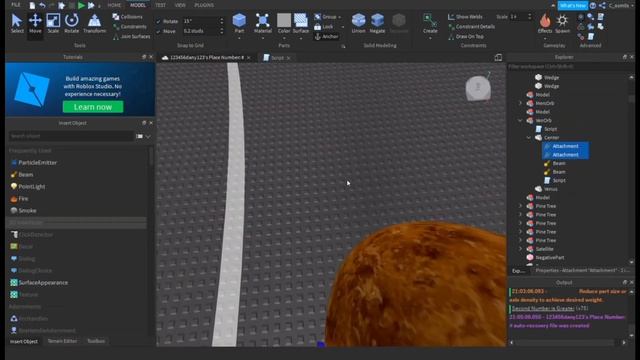640x360 pixels.
Task: Toggle Constraint Details
Action: 471,27
